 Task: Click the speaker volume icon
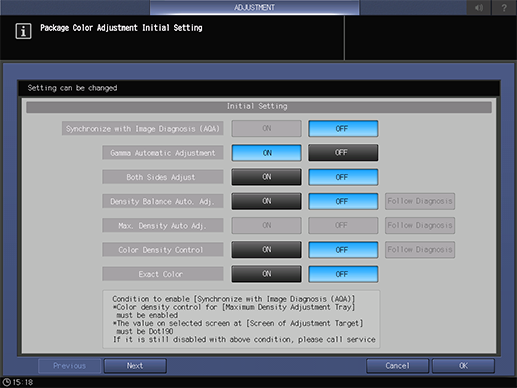[x=479, y=7]
